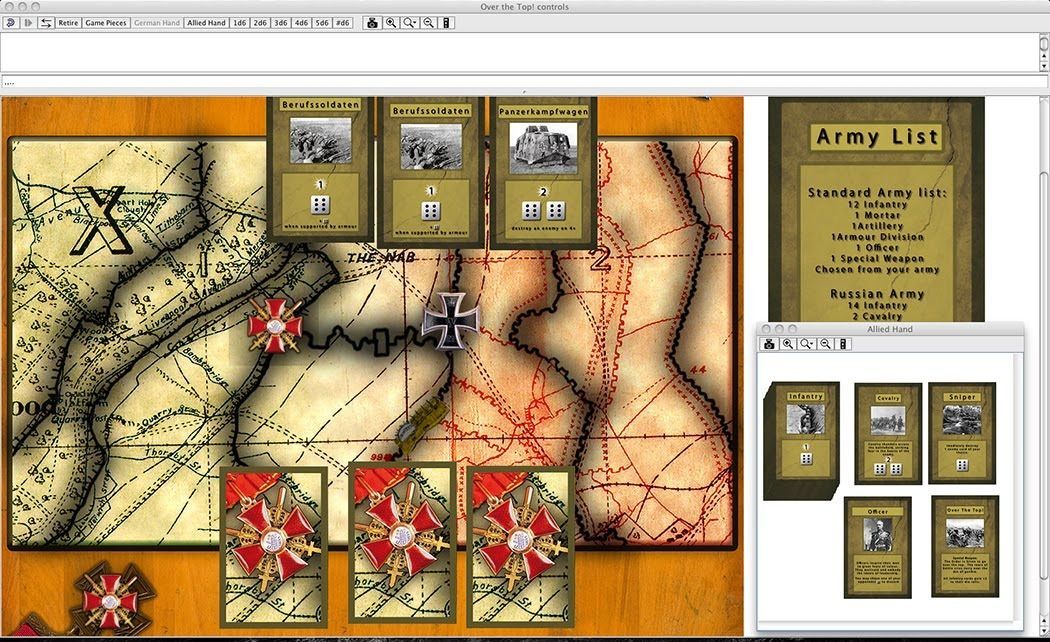Image resolution: width=1050 pixels, height=642 pixels.
Task: Select the Over The Top! card
Action: coord(965,546)
